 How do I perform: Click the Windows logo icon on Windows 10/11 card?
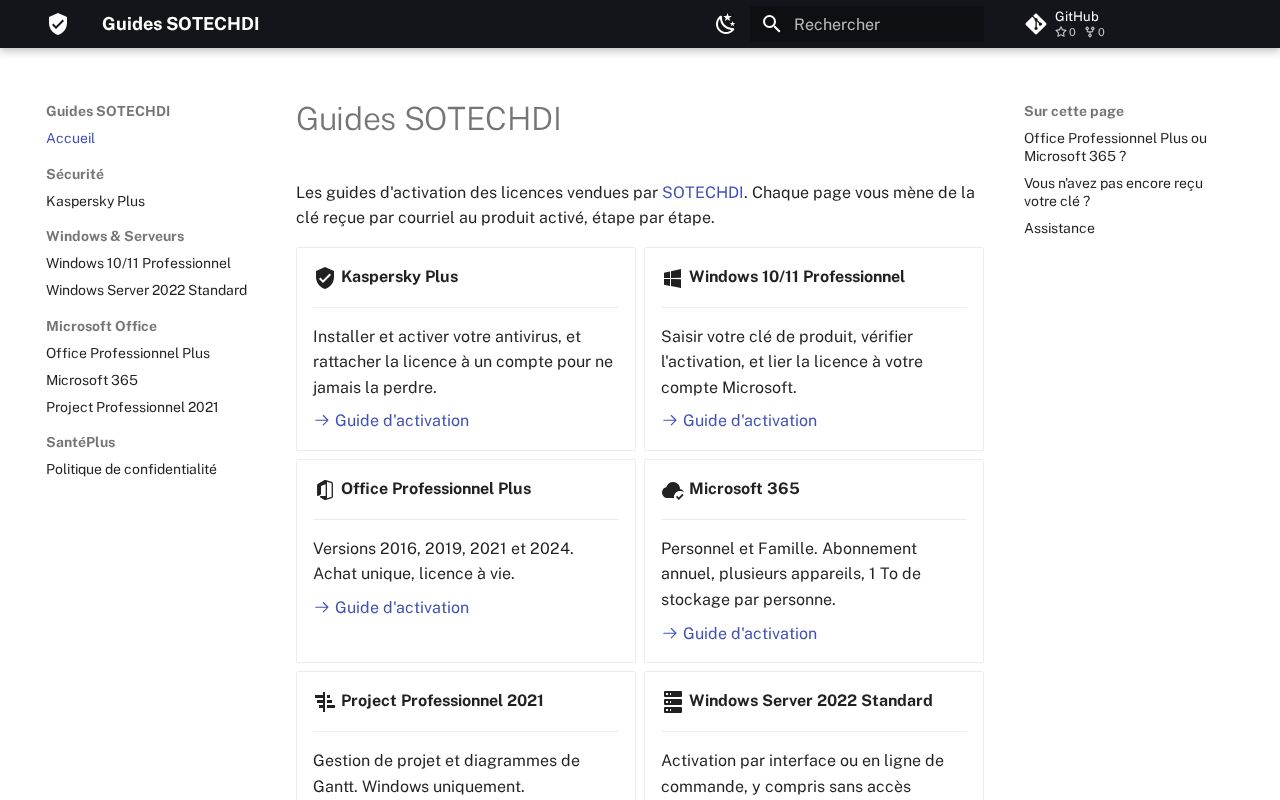click(672, 278)
